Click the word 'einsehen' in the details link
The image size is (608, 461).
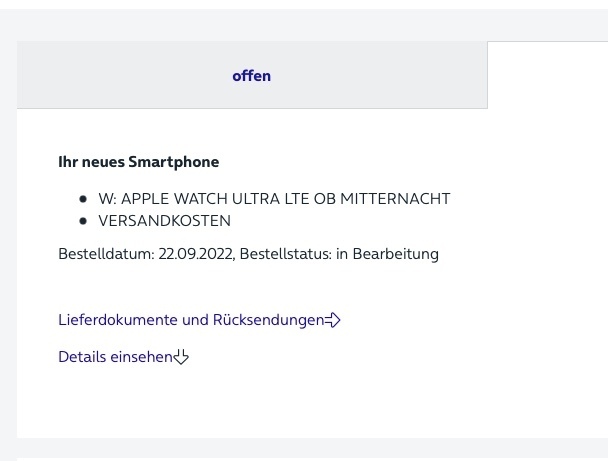[142, 357]
